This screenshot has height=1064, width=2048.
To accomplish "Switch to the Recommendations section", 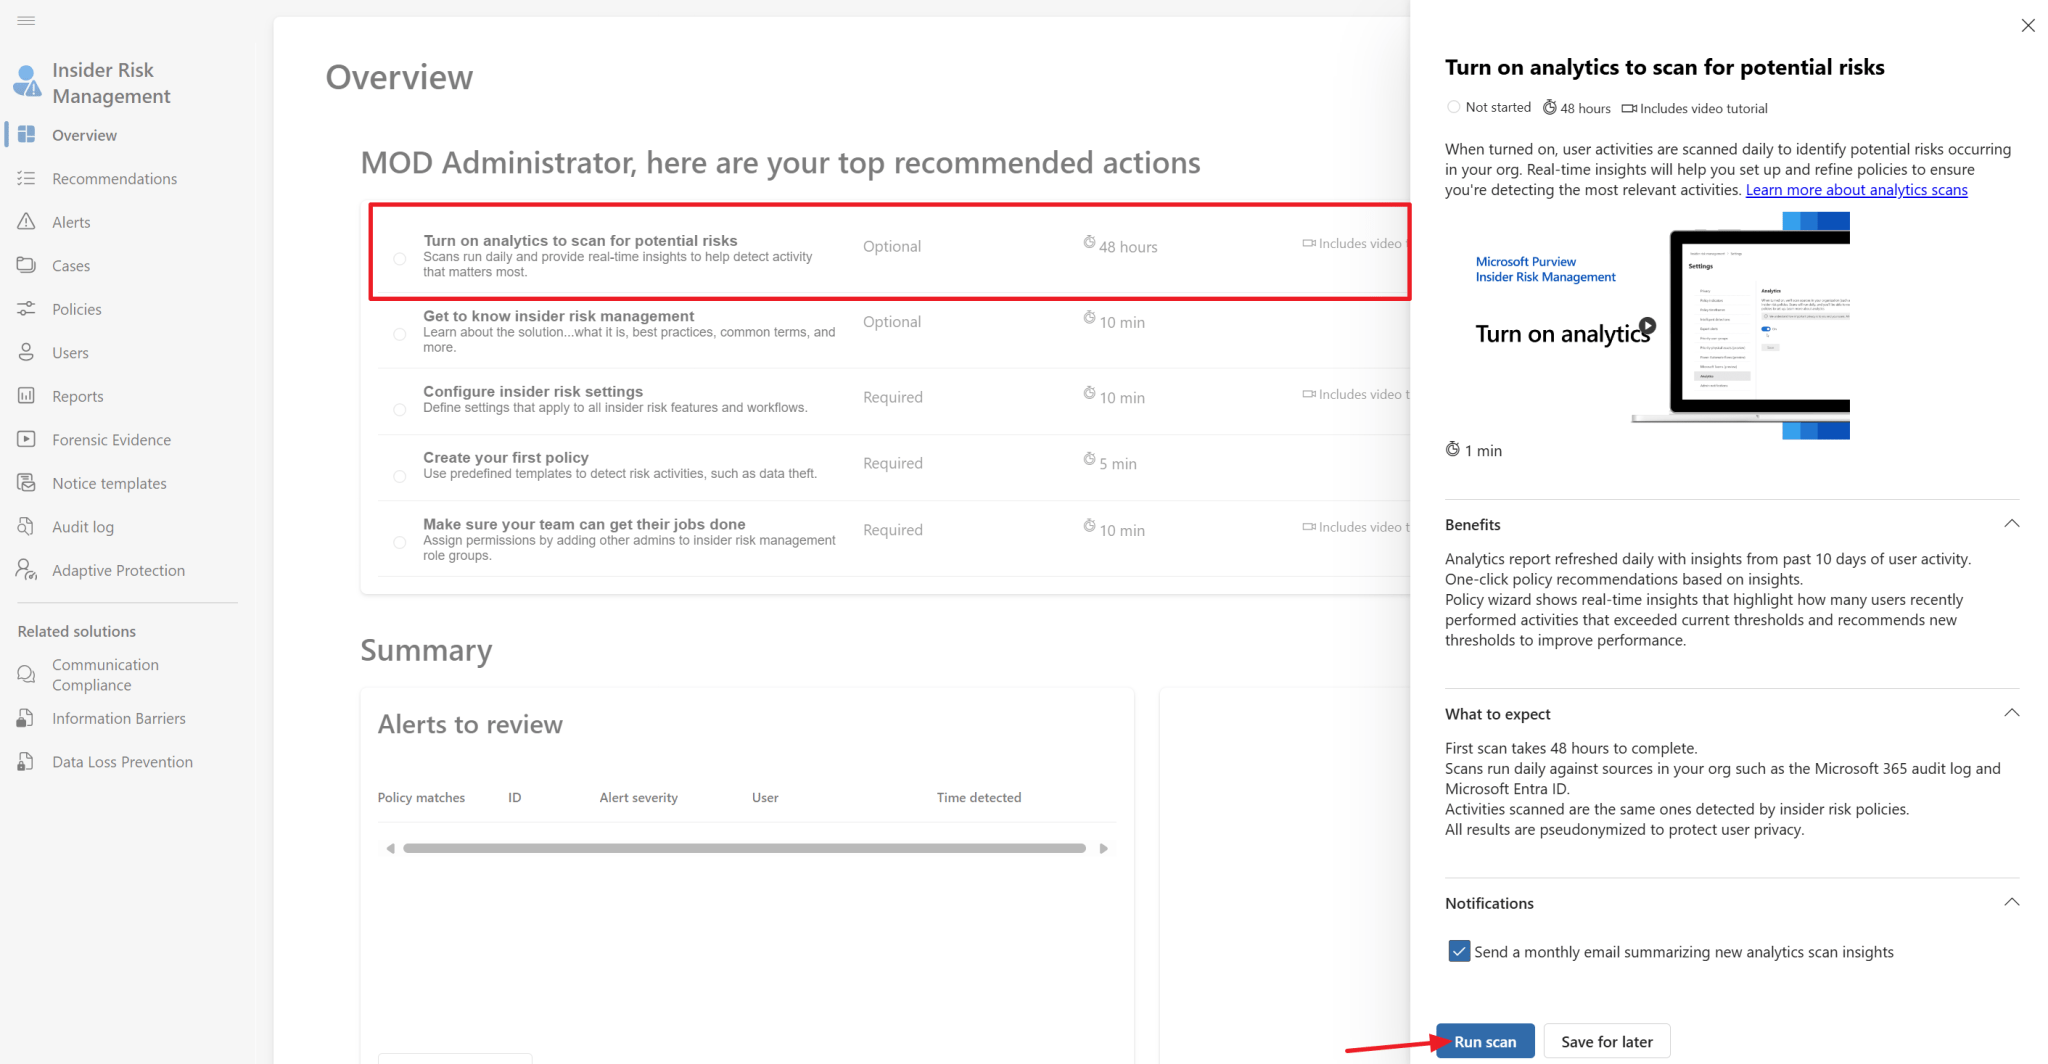I will (x=113, y=178).
